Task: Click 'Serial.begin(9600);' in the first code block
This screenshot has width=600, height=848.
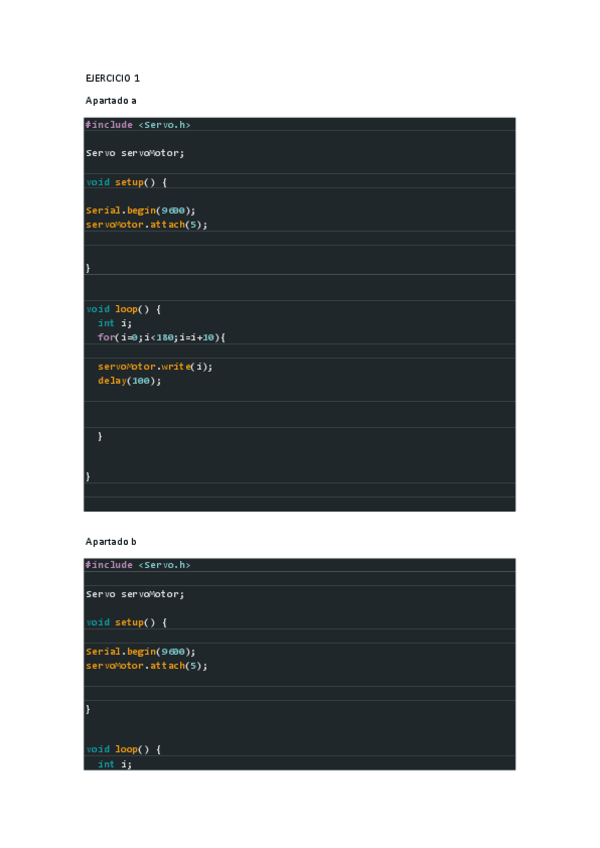Action: [141, 210]
